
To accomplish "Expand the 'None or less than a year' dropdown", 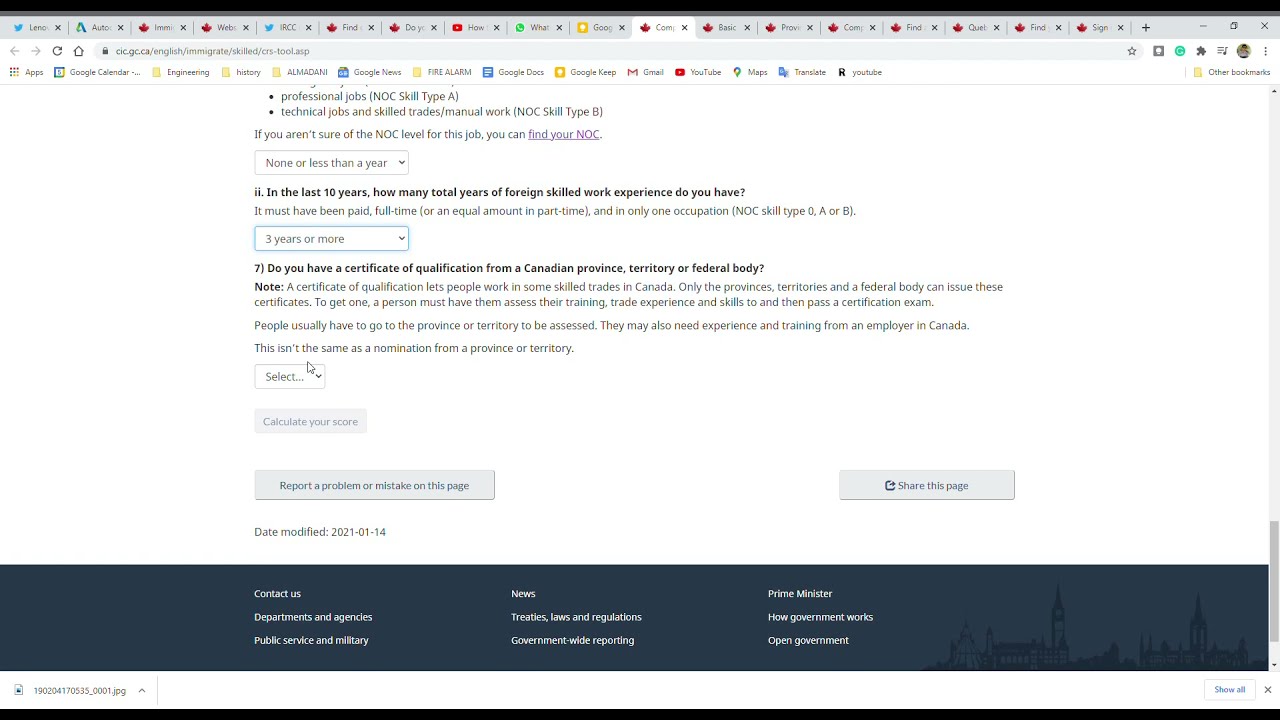I will [331, 163].
